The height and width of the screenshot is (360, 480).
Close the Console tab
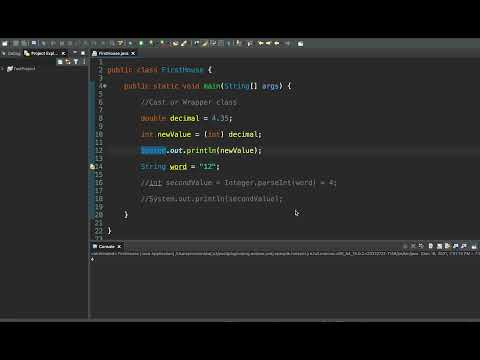pyautogui.click(x=119, y=247)
